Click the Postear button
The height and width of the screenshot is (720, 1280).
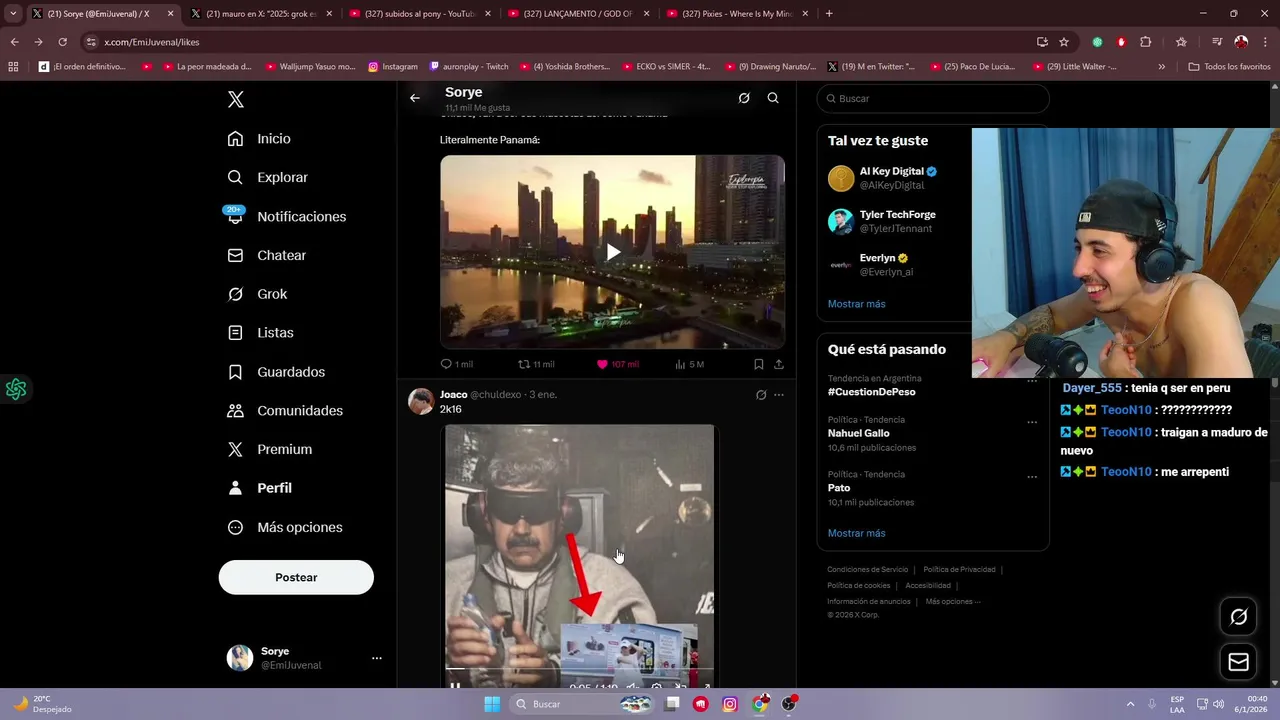(296, 577)
